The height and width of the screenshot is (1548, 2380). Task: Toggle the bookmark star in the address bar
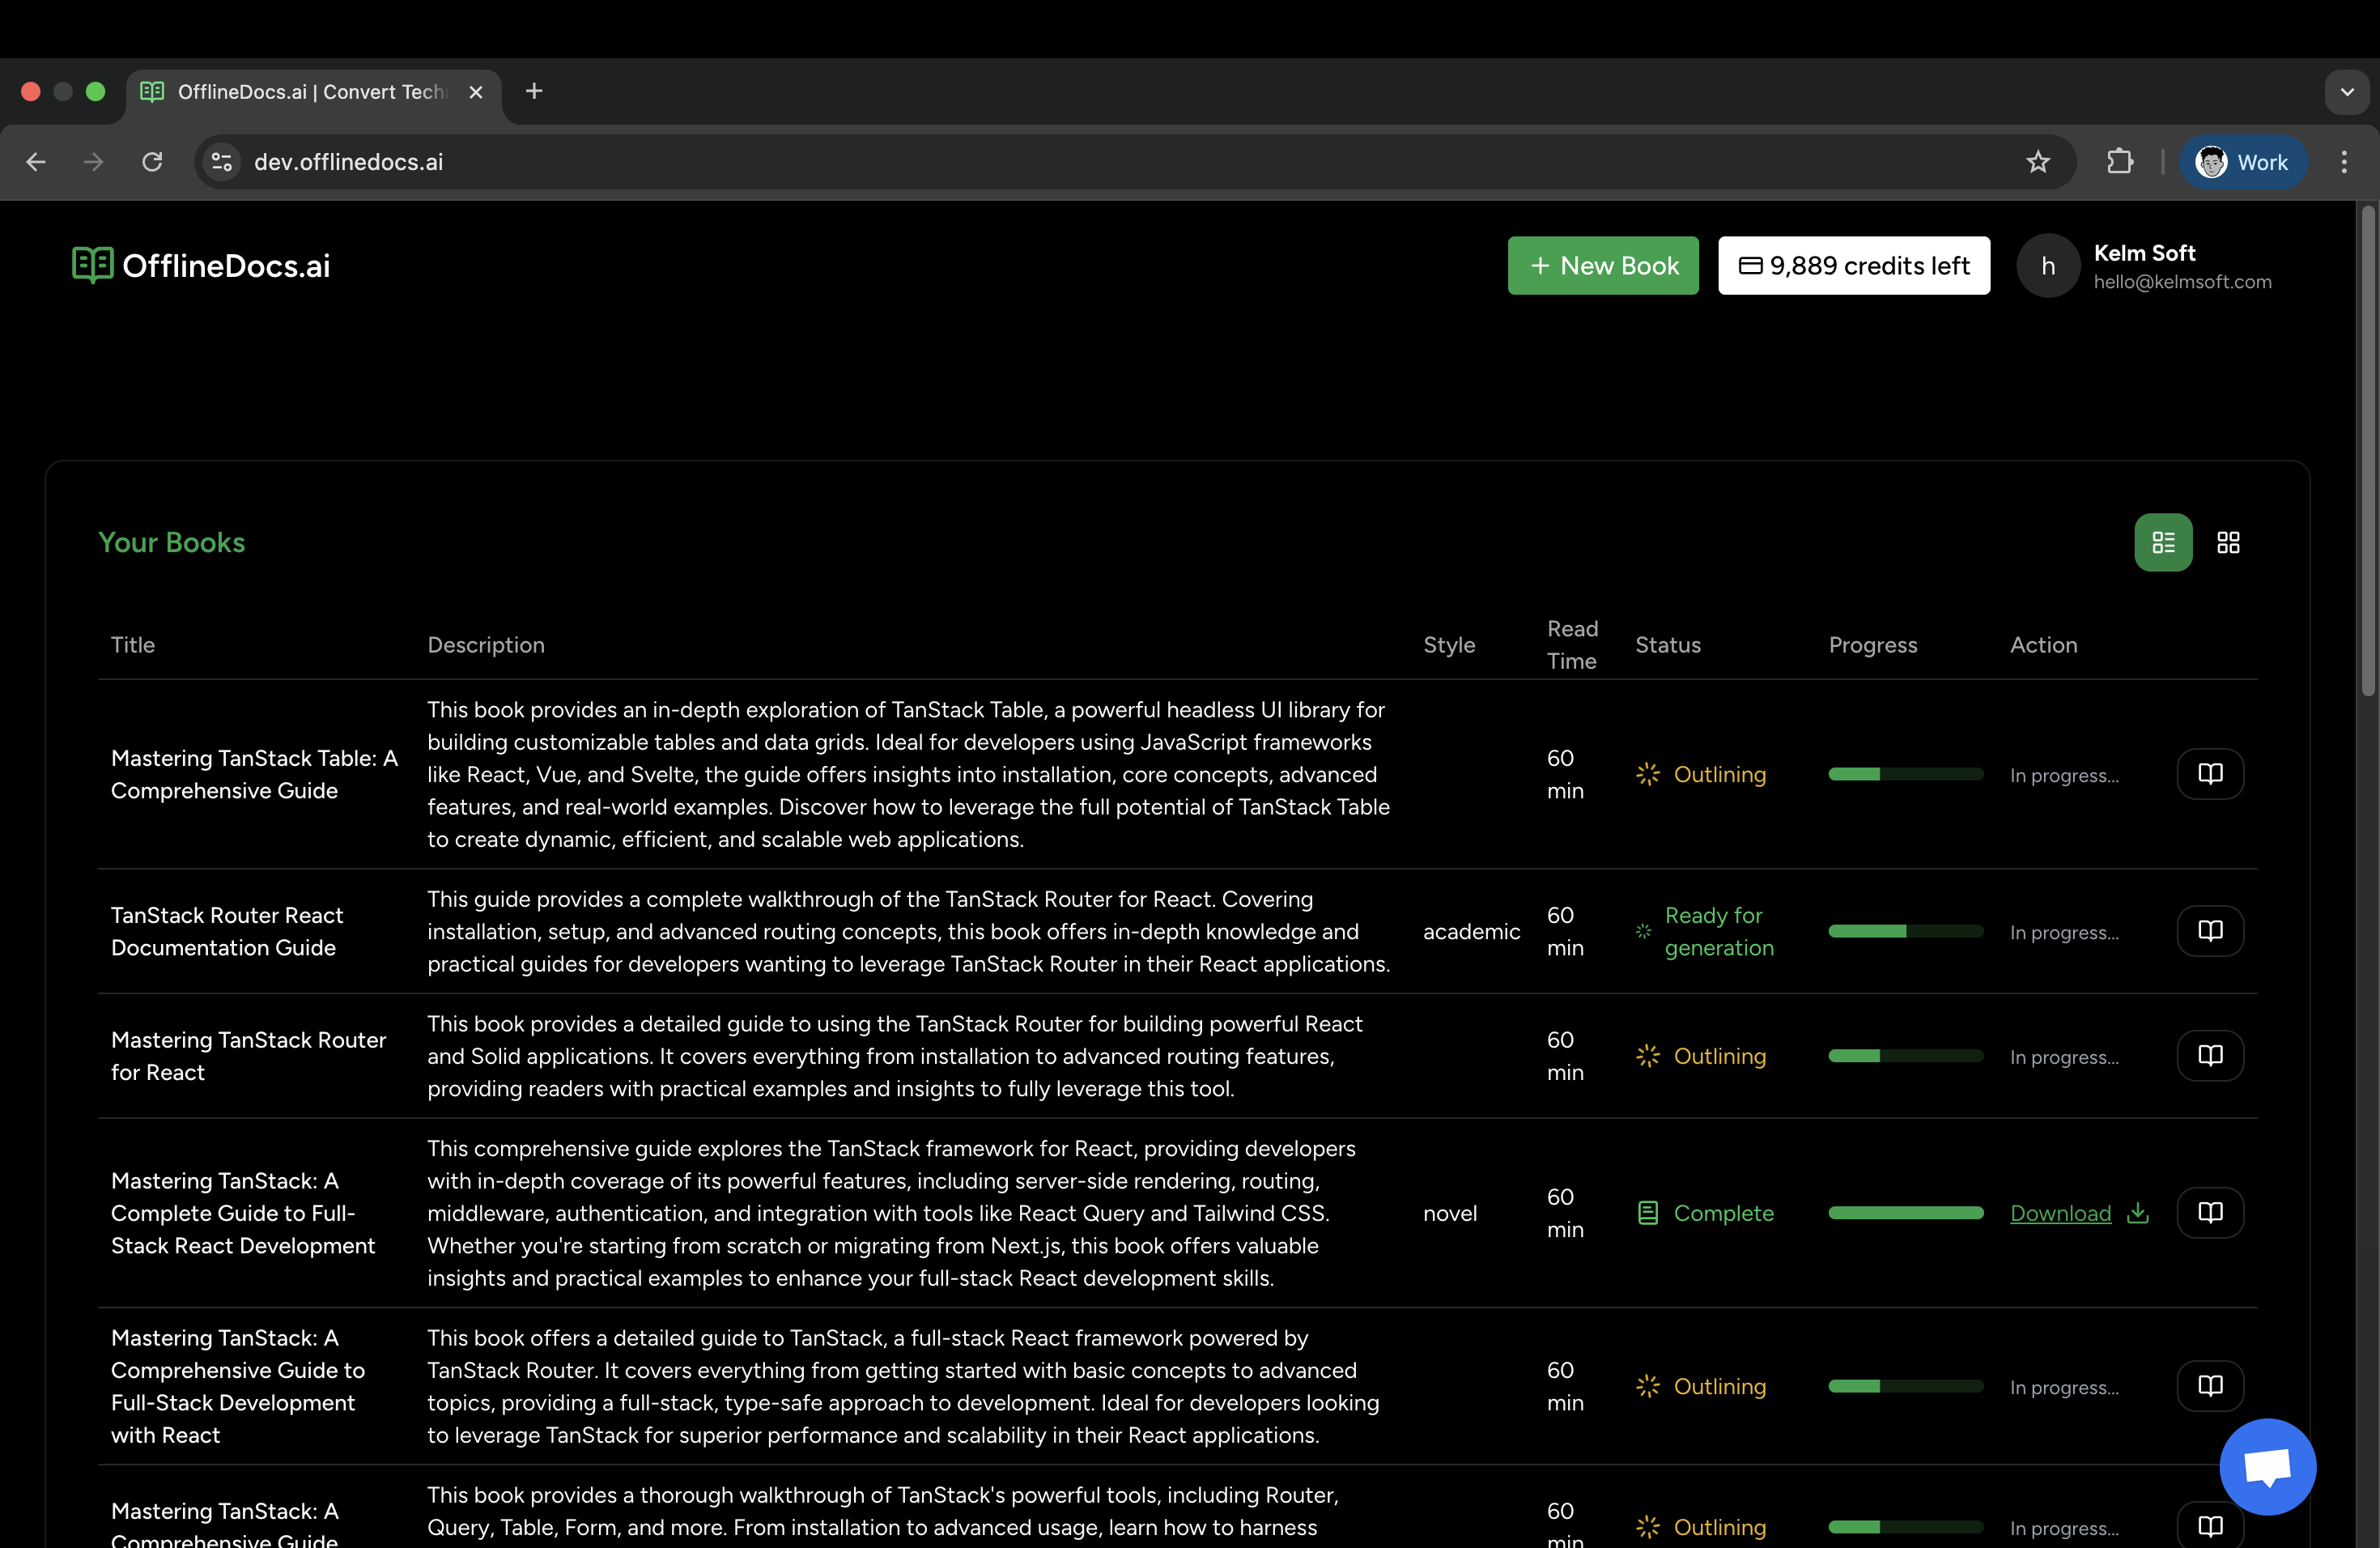[2039, 161]
